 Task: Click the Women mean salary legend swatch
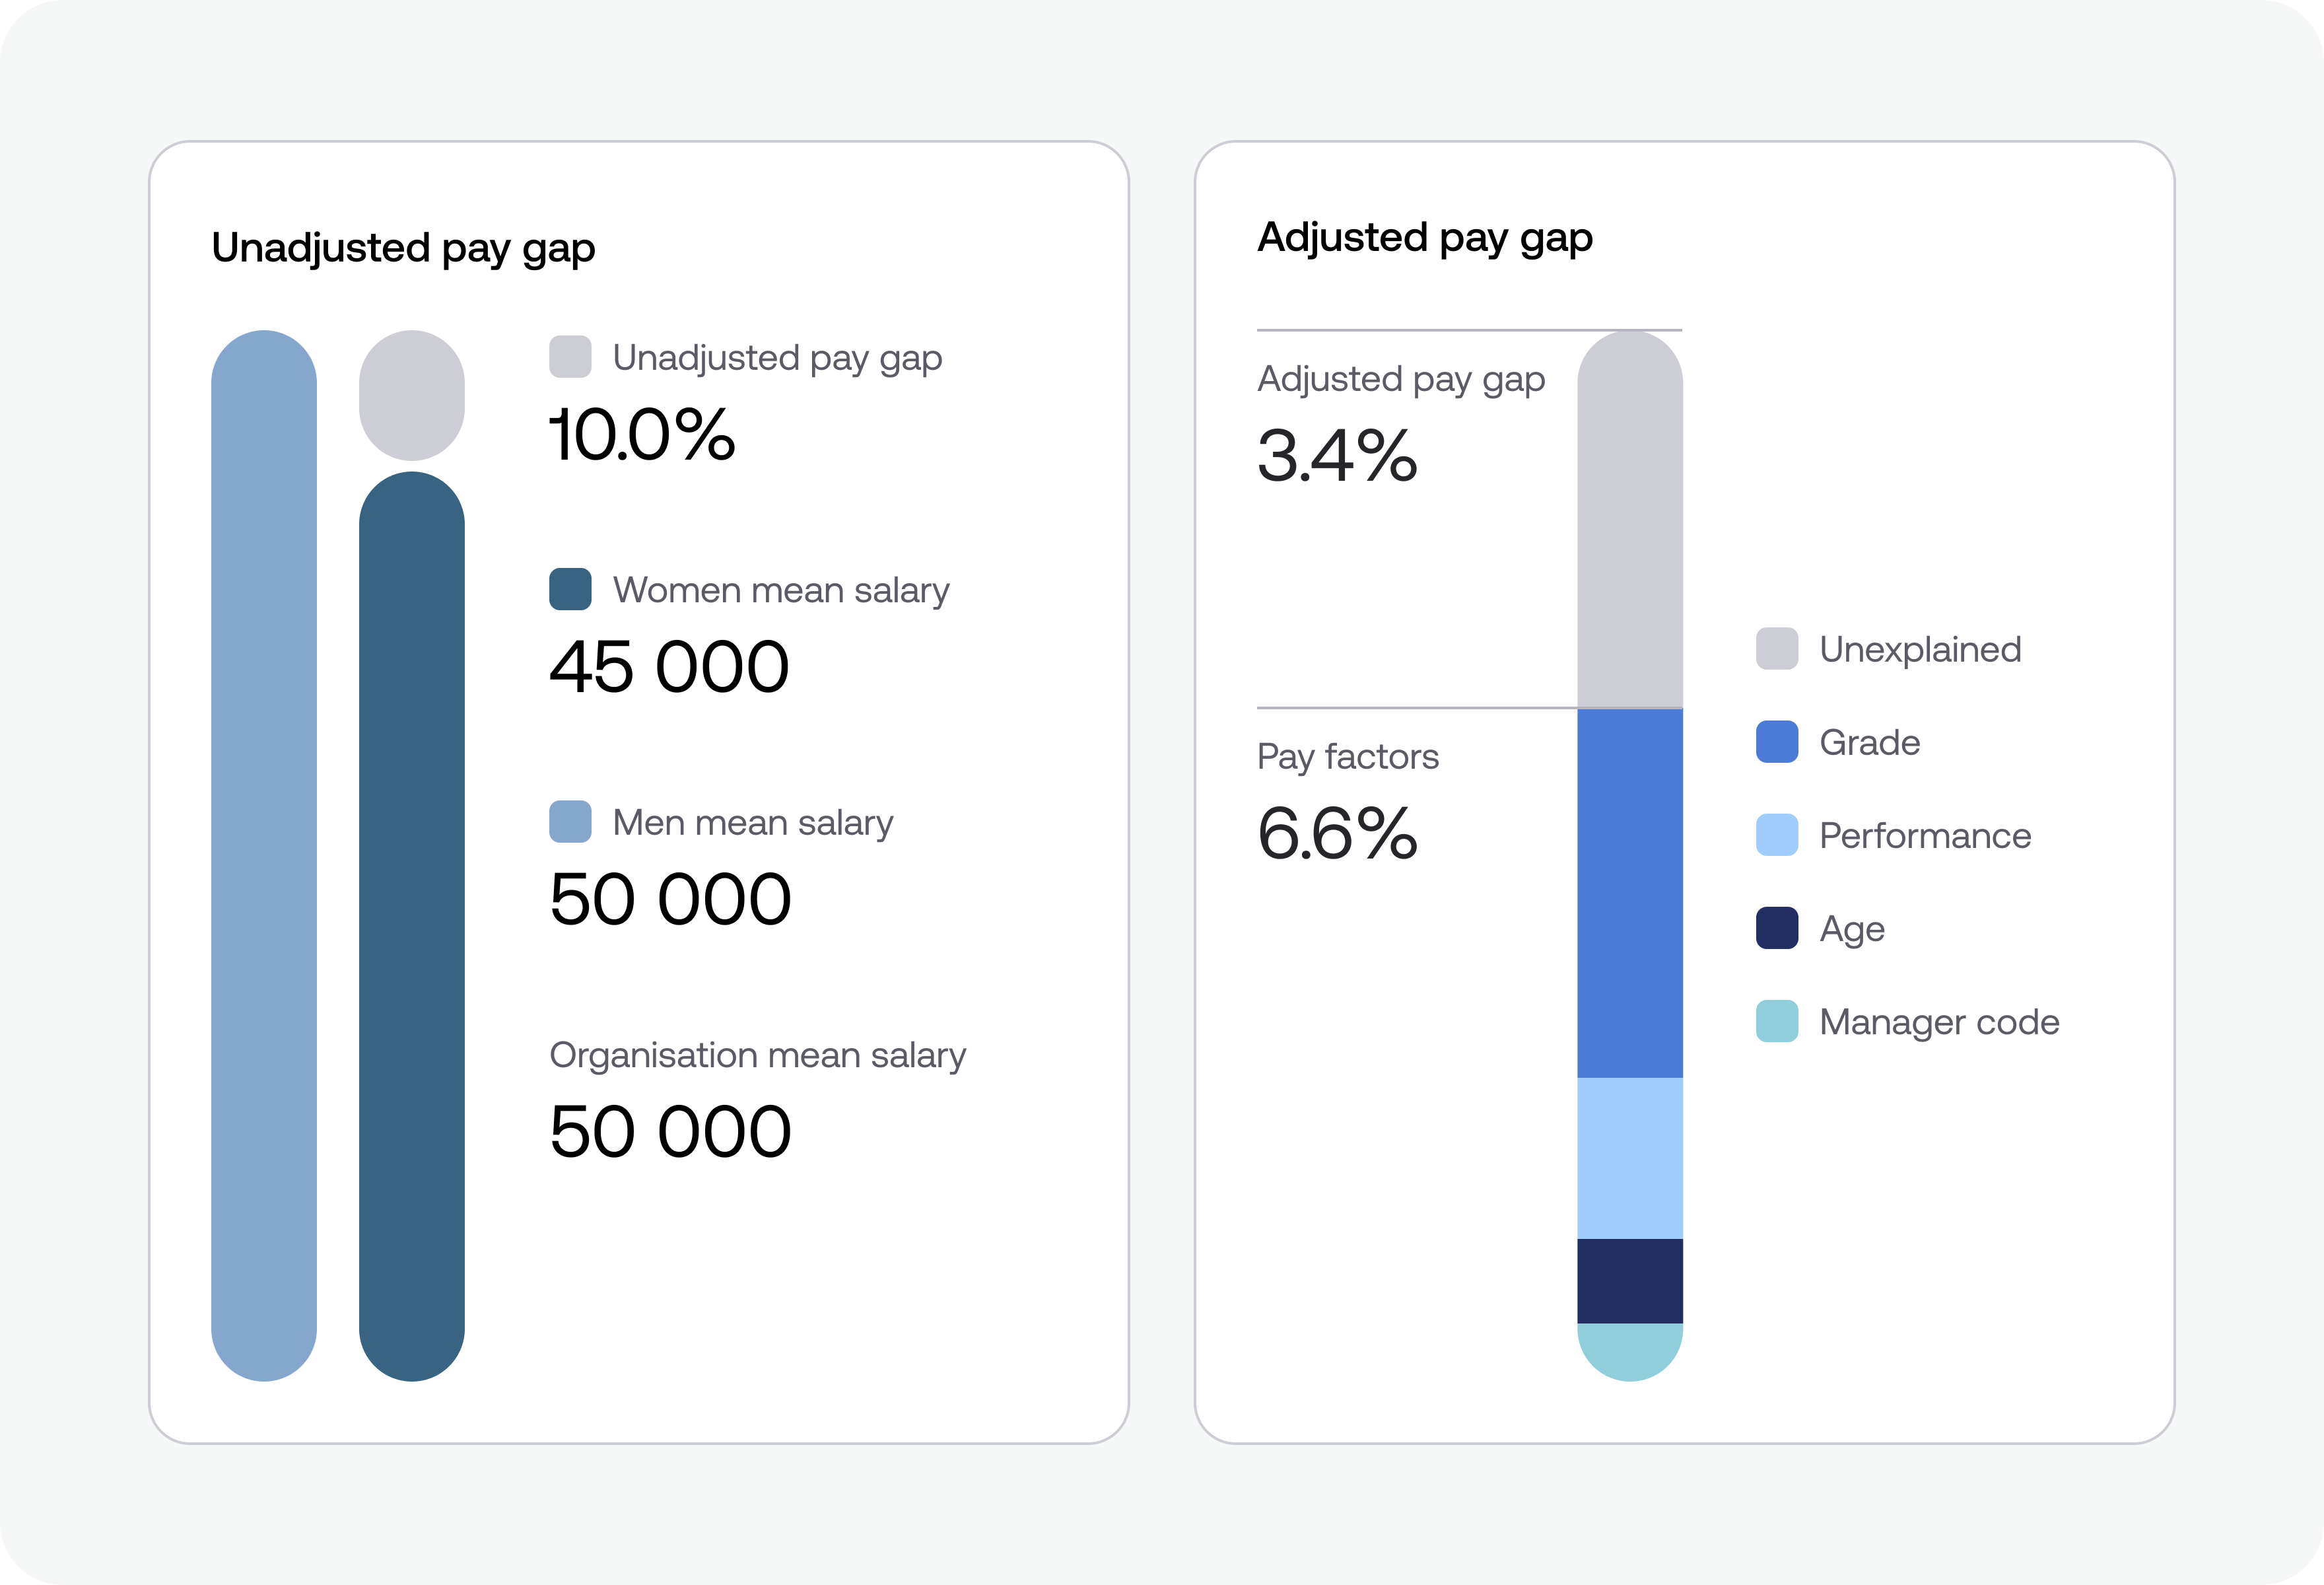click(x=570, y=589)
